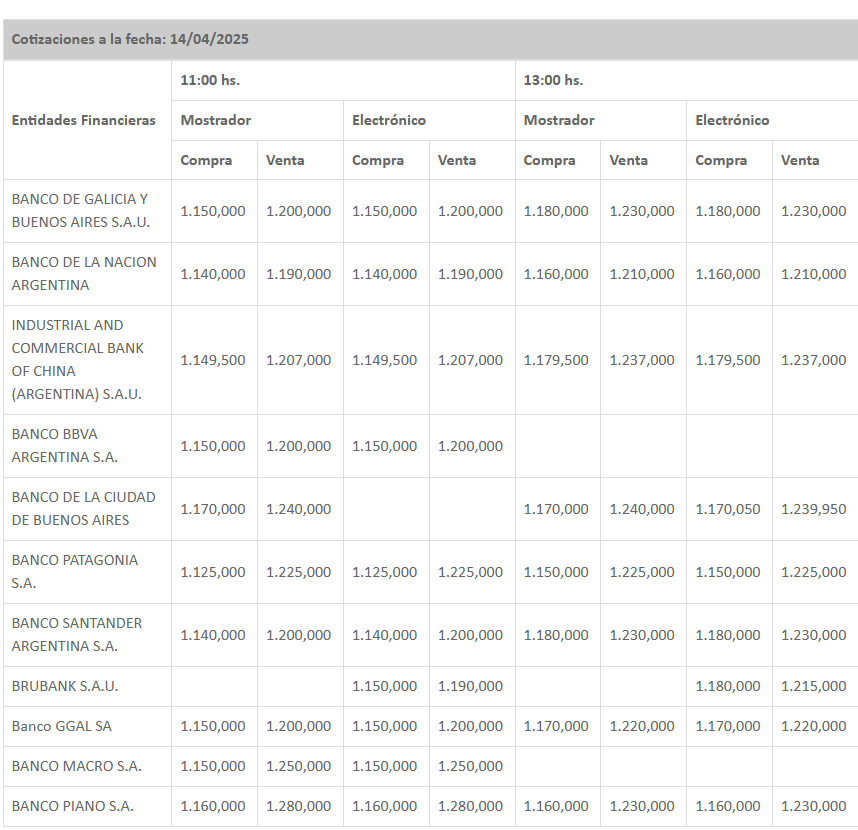Click Ciudad 11:00 Mostrador Compra 1.170,000
858x830 pixels.
coord(213,509)
